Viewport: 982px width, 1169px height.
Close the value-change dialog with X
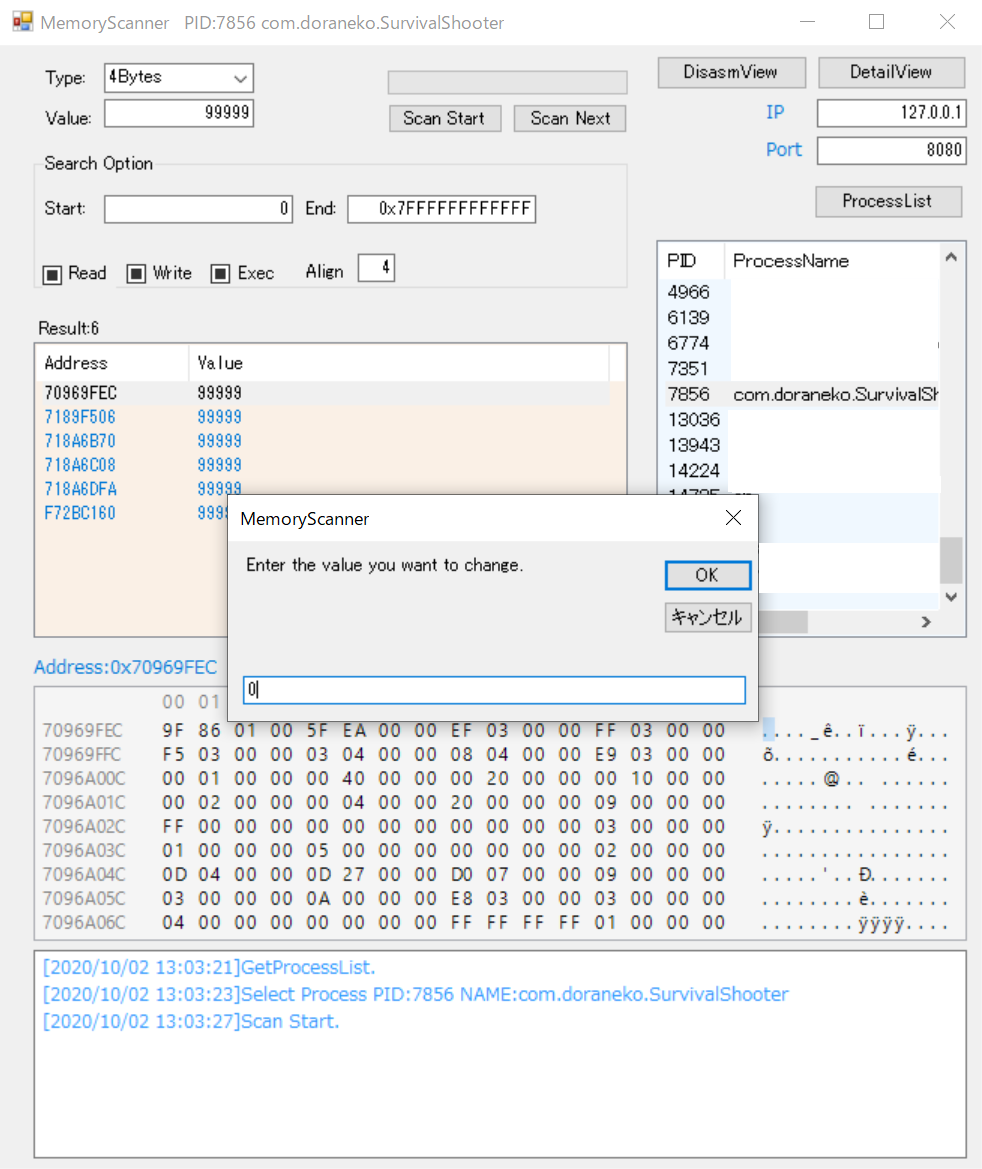tap(733, 518)
